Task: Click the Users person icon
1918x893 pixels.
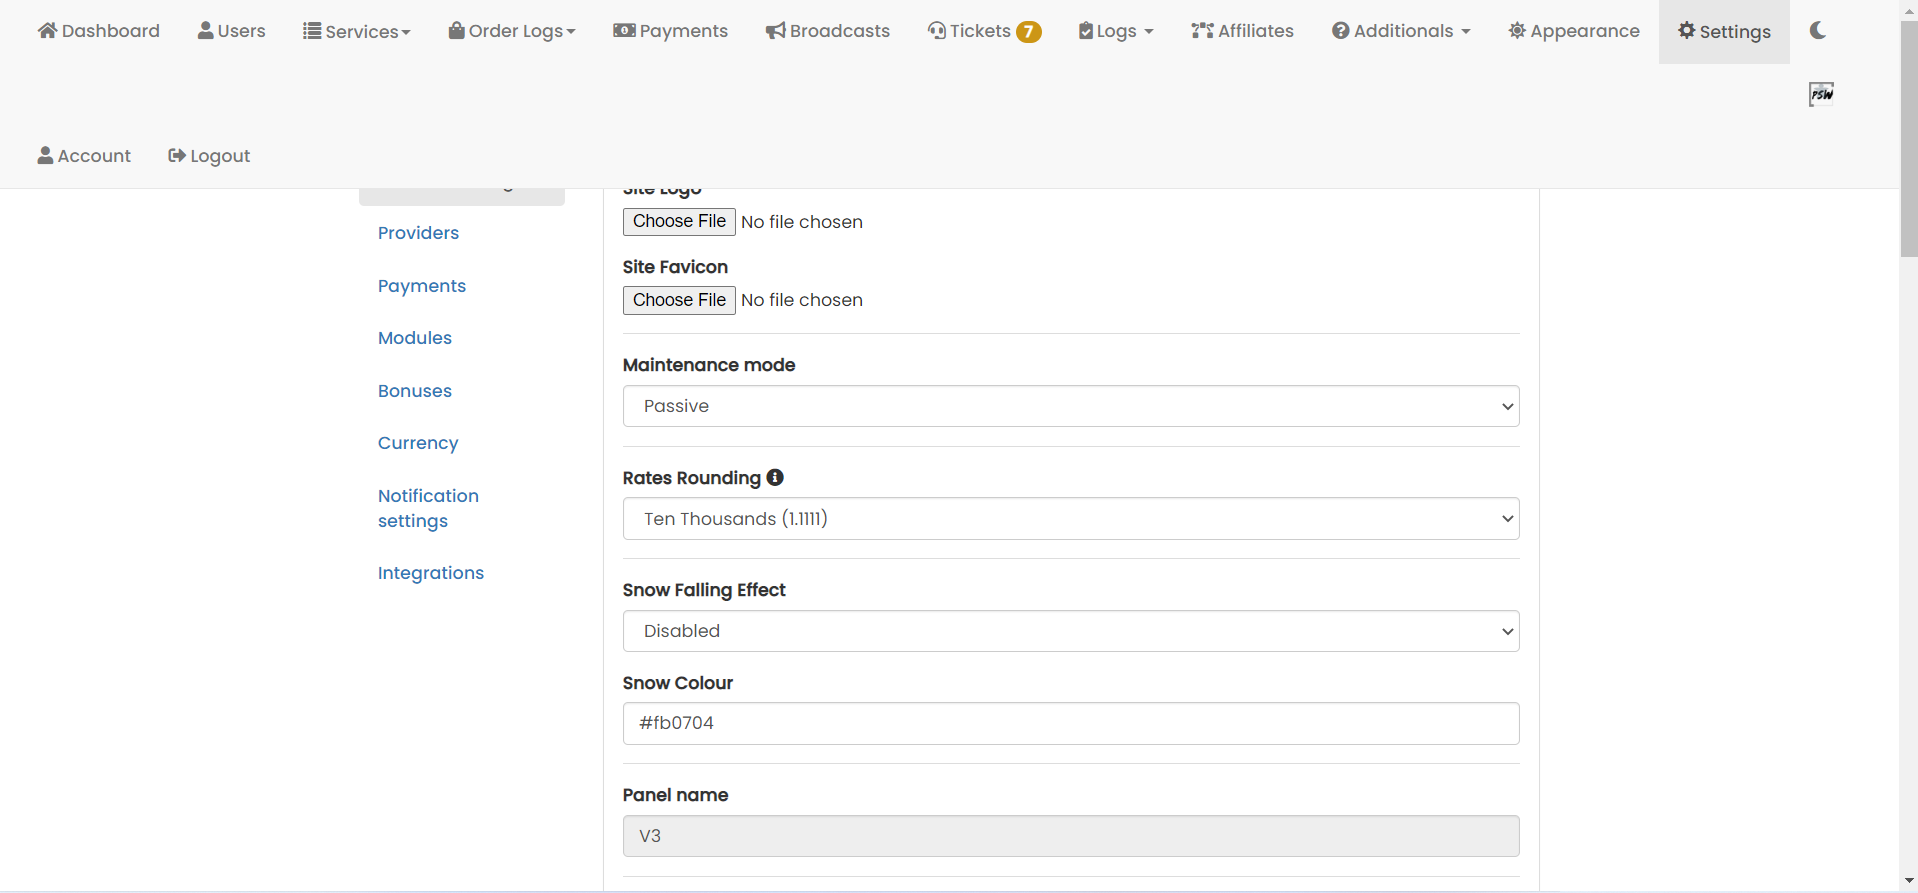Action: tap(205, 30)
